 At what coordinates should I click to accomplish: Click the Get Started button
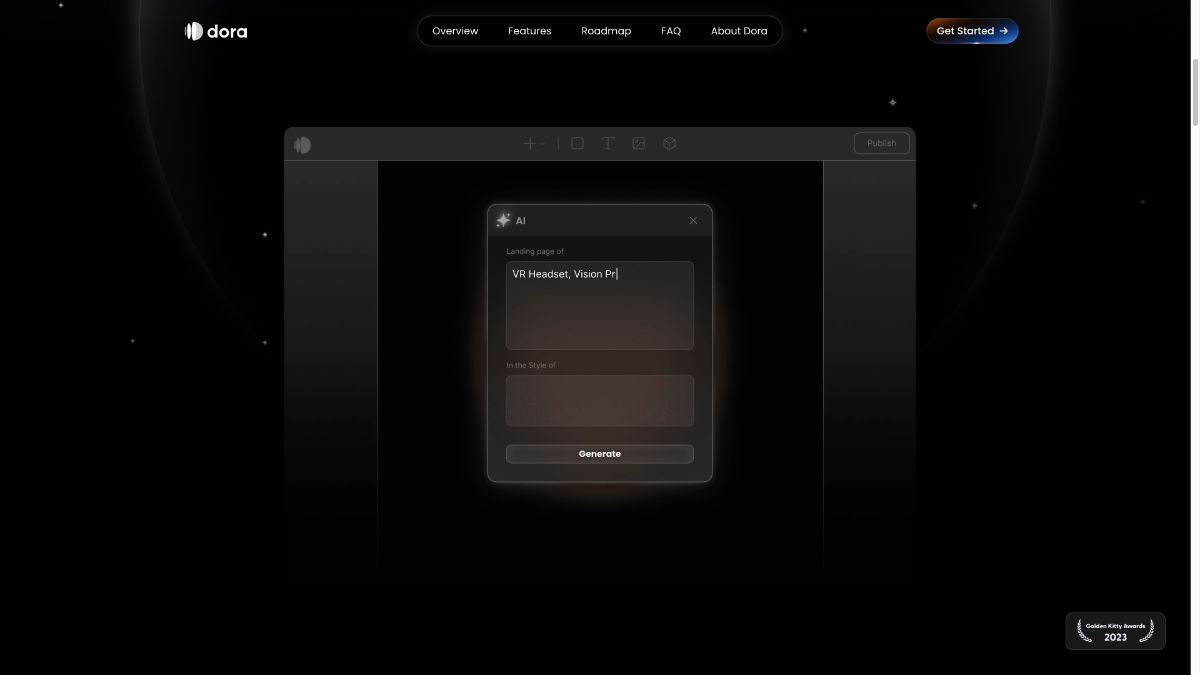pyautogui.click(x=971, y=31)
